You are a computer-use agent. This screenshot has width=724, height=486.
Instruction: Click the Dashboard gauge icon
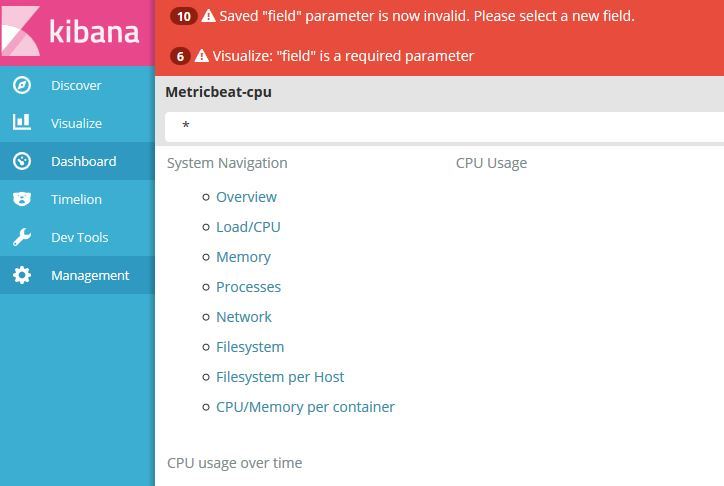tap(22, 161)
